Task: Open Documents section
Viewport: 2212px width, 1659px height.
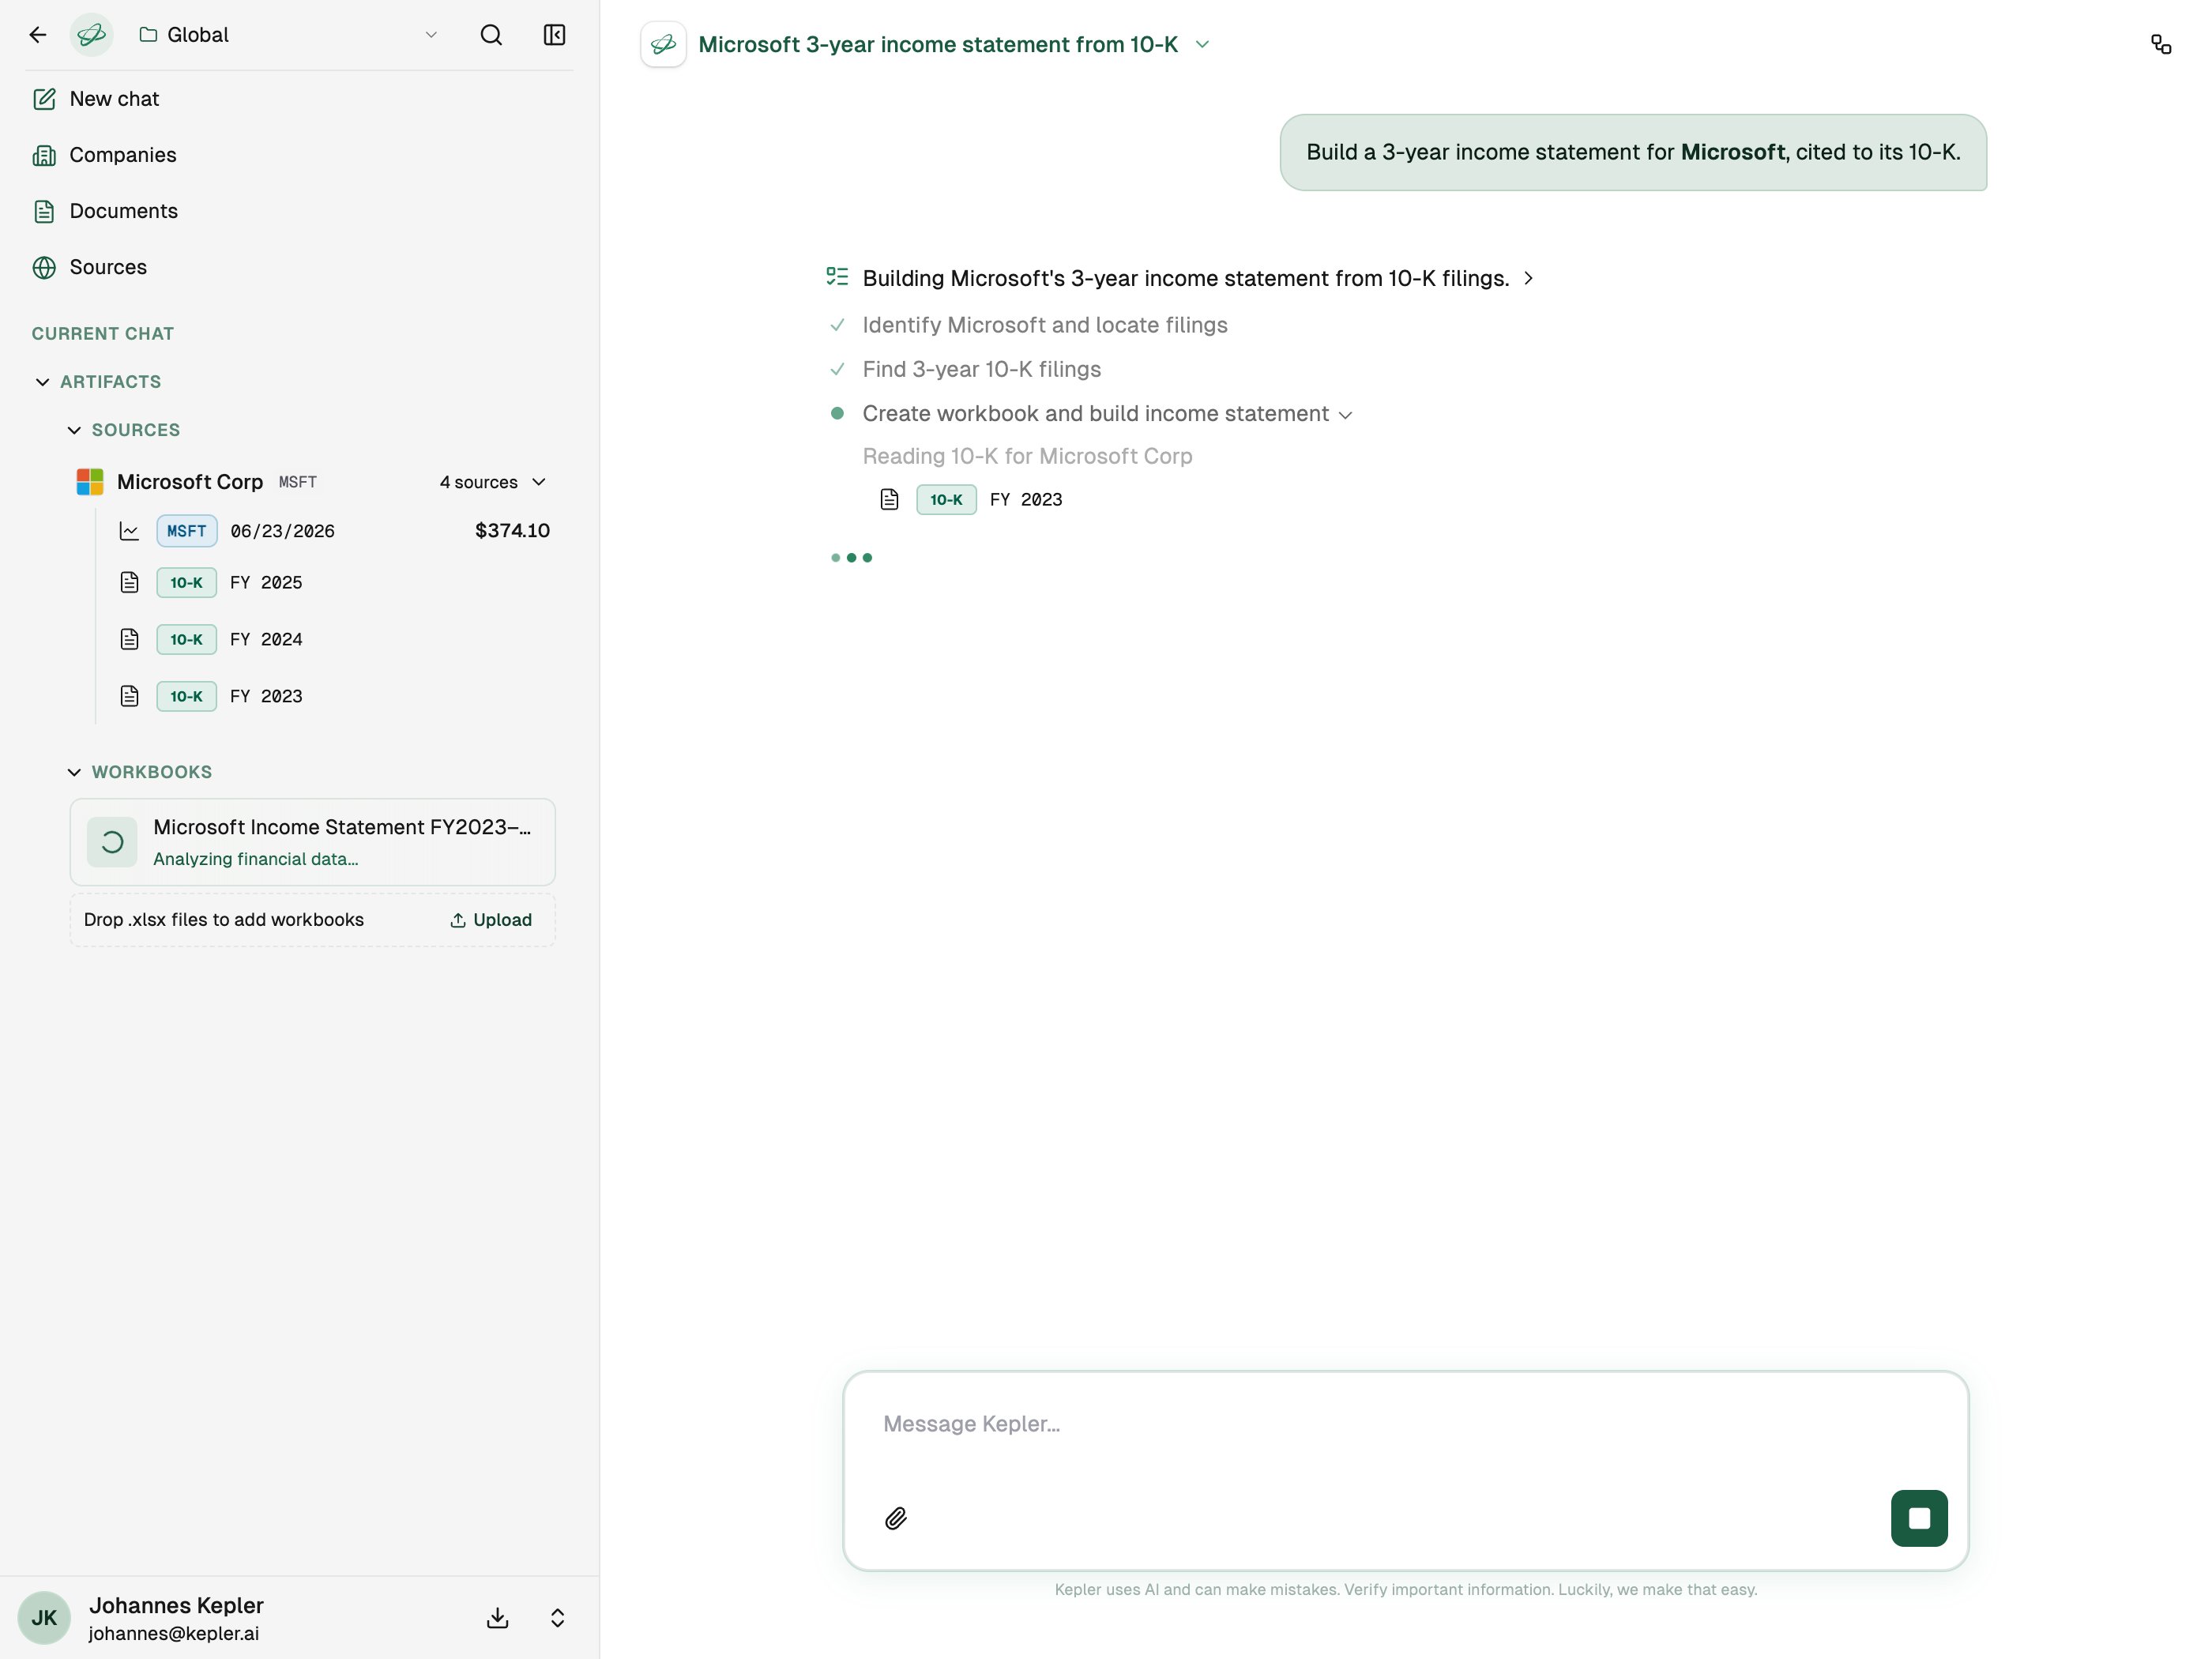Action: coord(123,211)
